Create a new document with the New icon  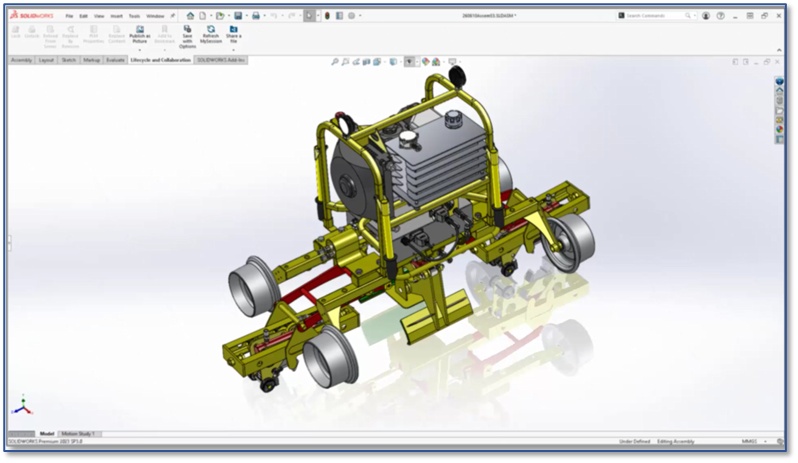click(203, 16)
